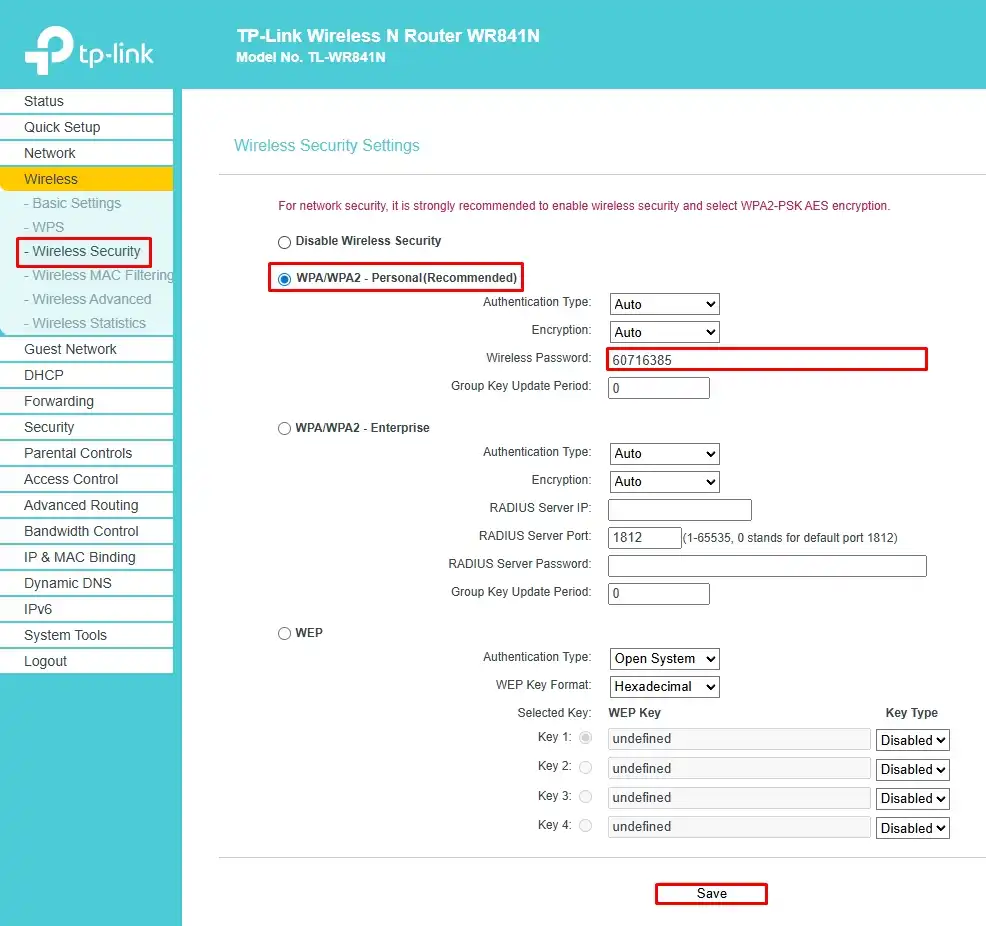Change Key 2 Key Type dropdown
986x926 pixels.
[911, 769]
